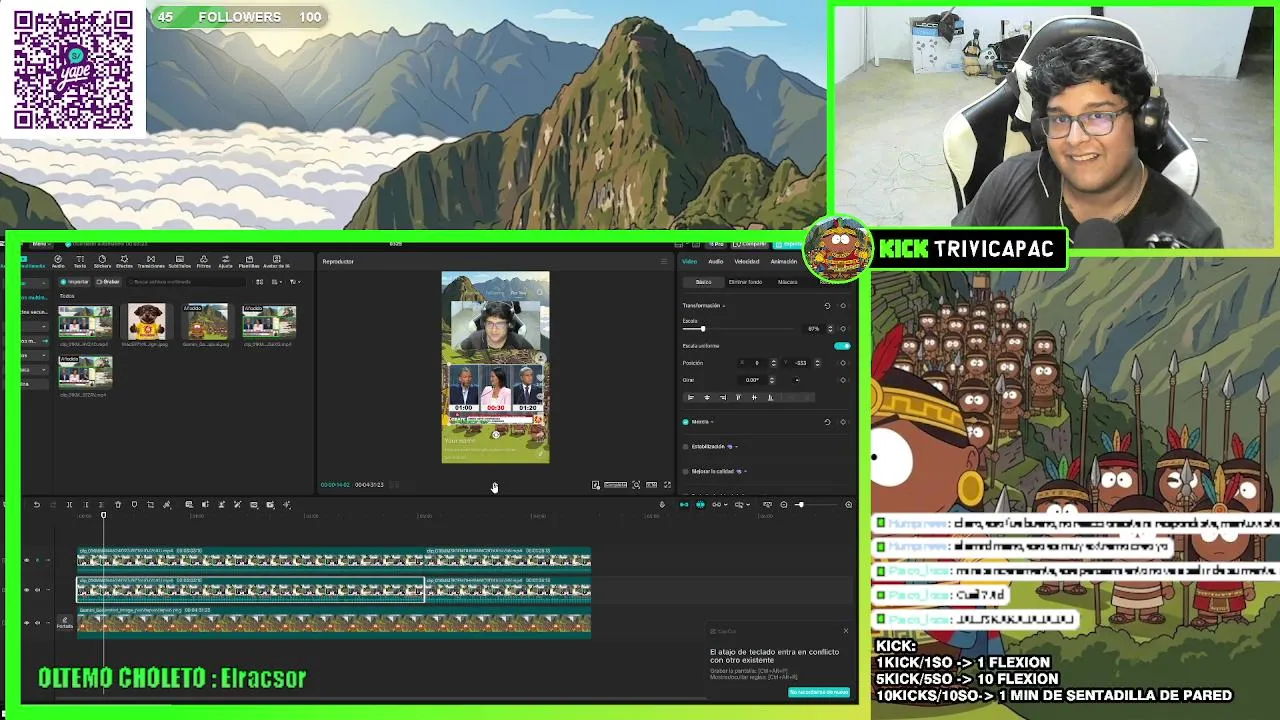Click the Portada cover button on main track
Image resolution: width=1280 pixels, height=720 pixels.
(x=64, y=623)
